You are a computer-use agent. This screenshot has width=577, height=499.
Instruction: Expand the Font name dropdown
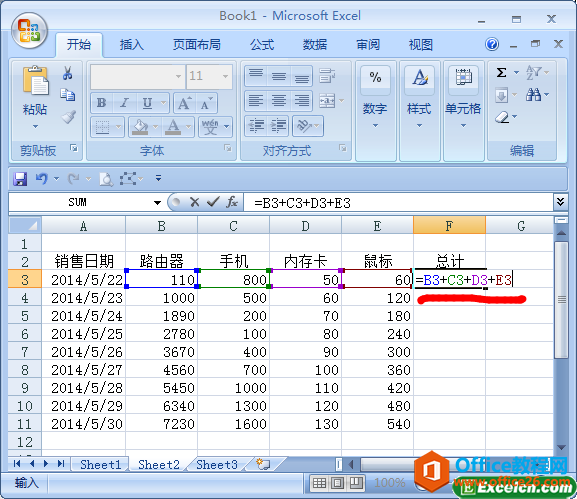point(178,77)
